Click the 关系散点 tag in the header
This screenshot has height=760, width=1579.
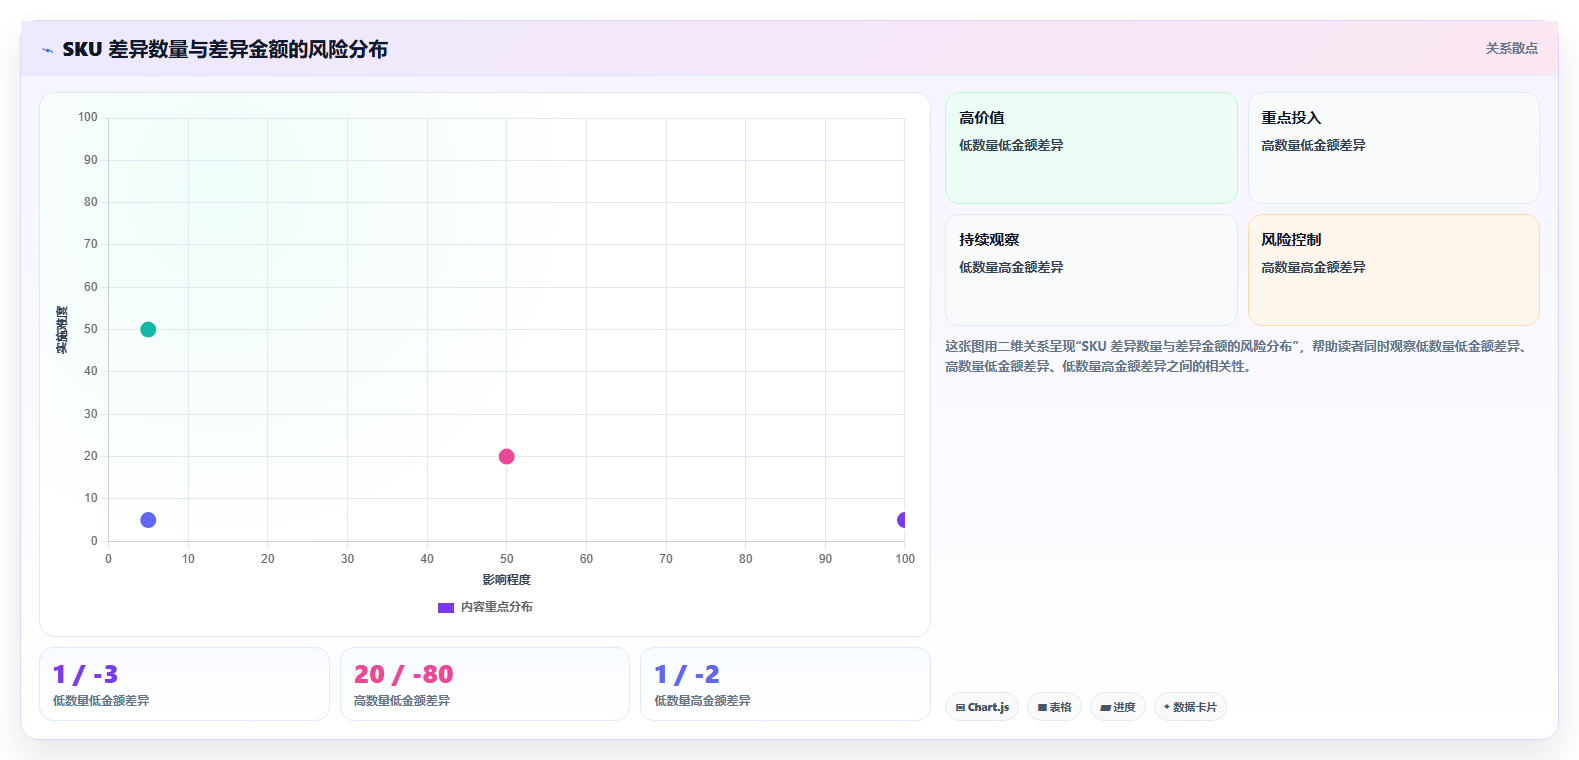coord(1511,48)
